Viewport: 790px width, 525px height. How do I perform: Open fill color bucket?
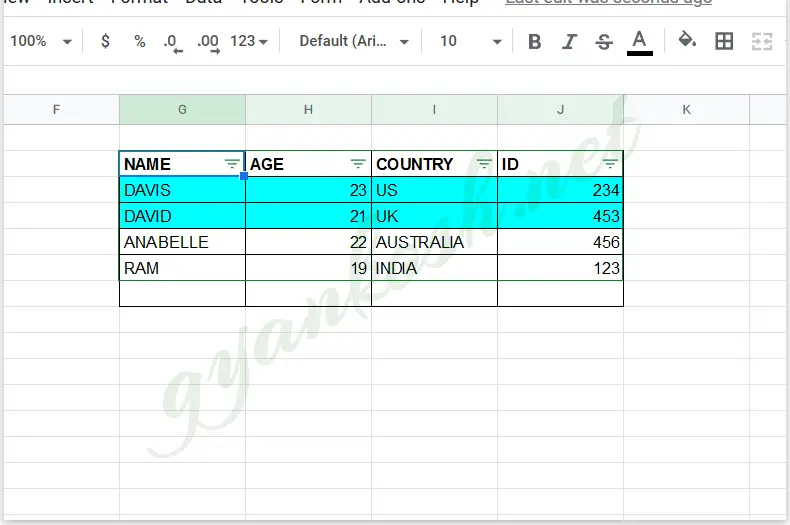pyautogui.click(x=687, y=39)
